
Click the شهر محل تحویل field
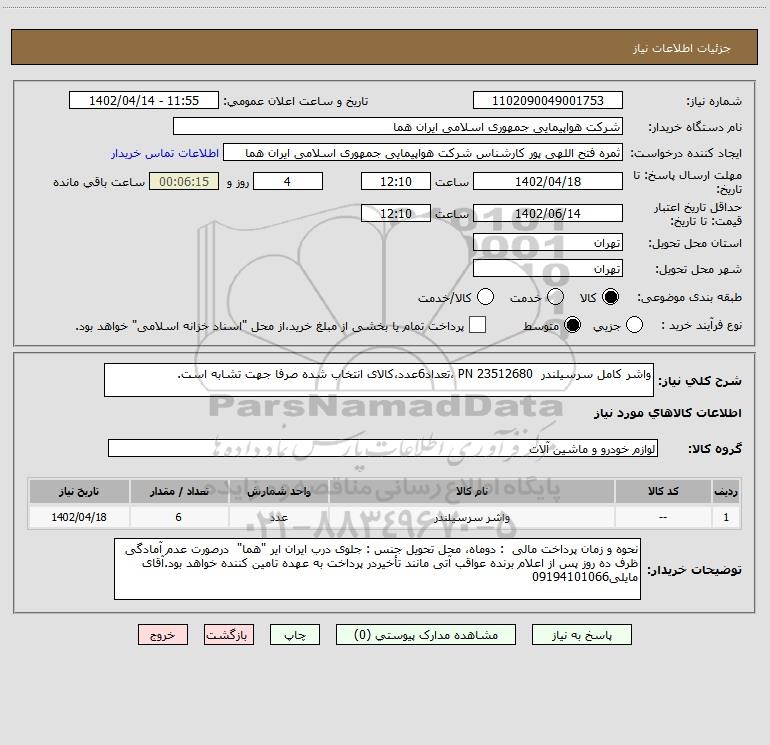(x=548, y=269)
